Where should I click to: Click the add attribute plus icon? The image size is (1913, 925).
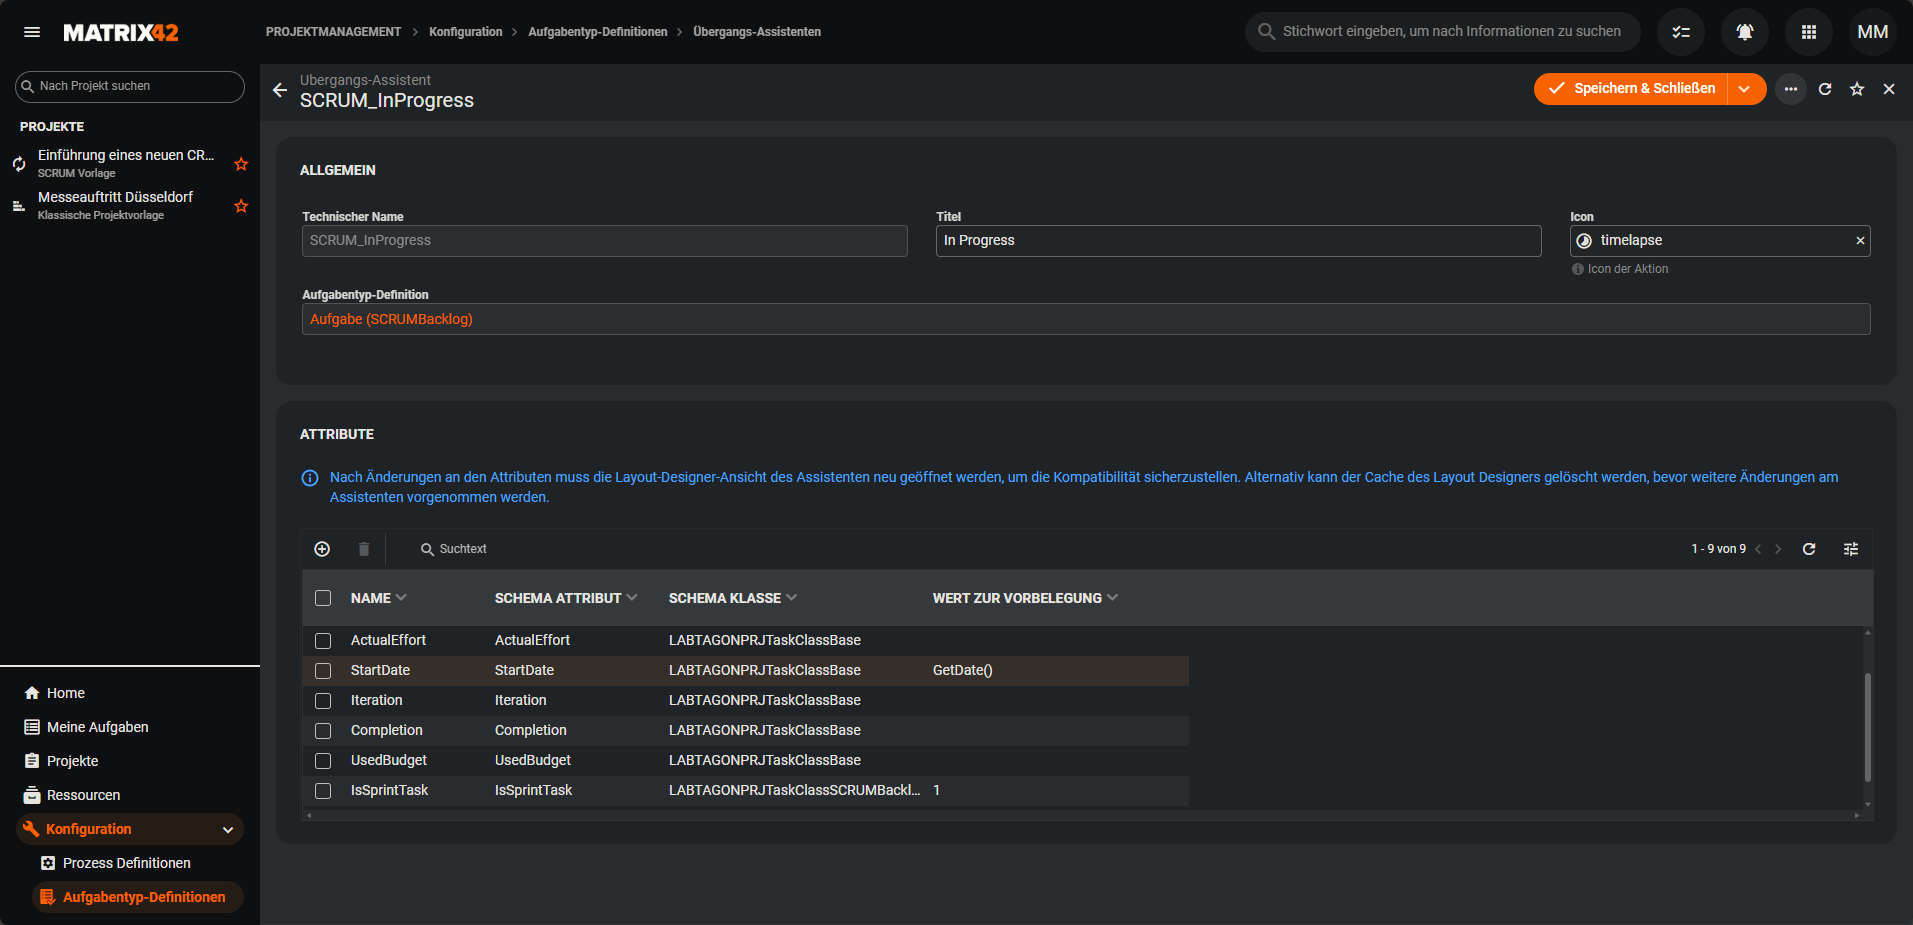[322, 549]
